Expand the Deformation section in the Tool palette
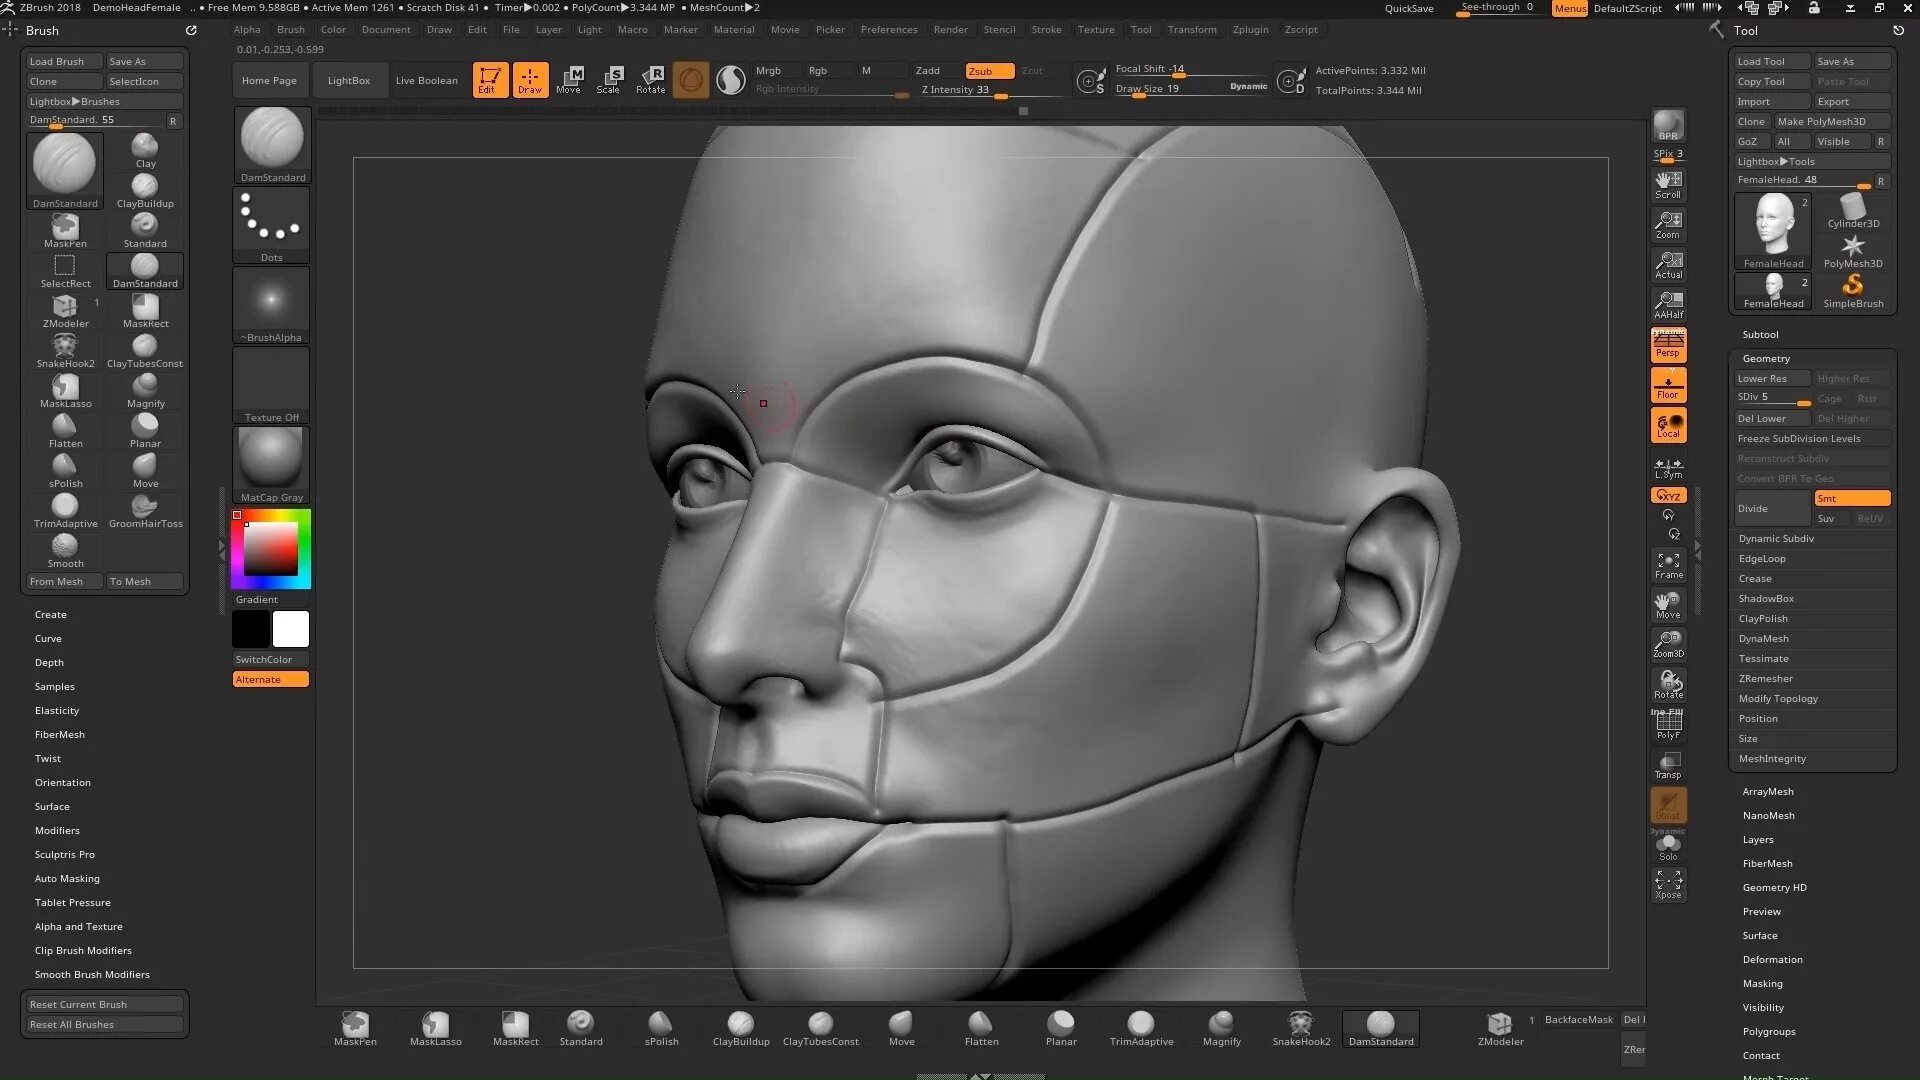 click(x=1772, y=959)
